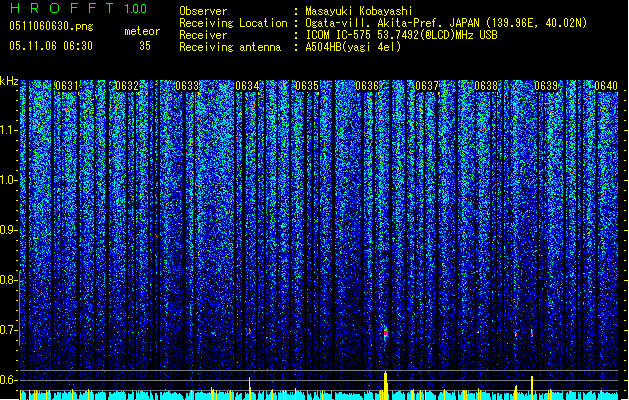629x400 pixels.
Task: Click the "Observer" field label
Action: pos(203,11)
